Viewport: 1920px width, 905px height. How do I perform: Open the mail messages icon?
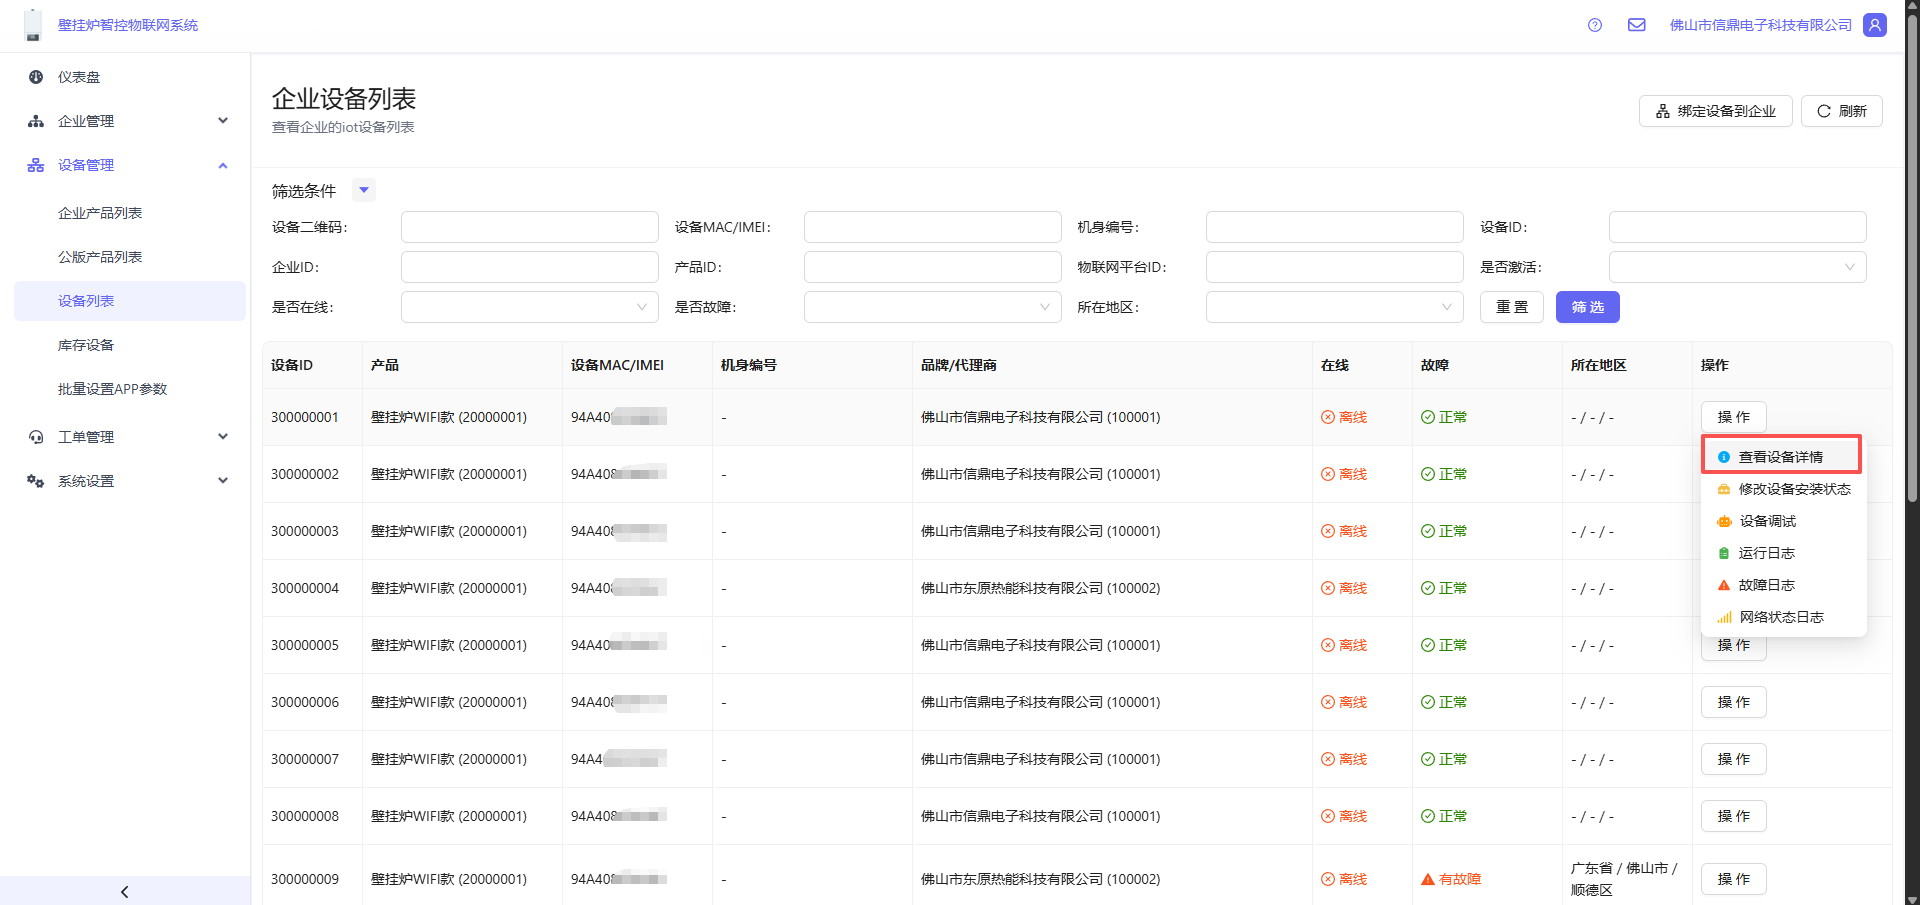[1637, 25]
